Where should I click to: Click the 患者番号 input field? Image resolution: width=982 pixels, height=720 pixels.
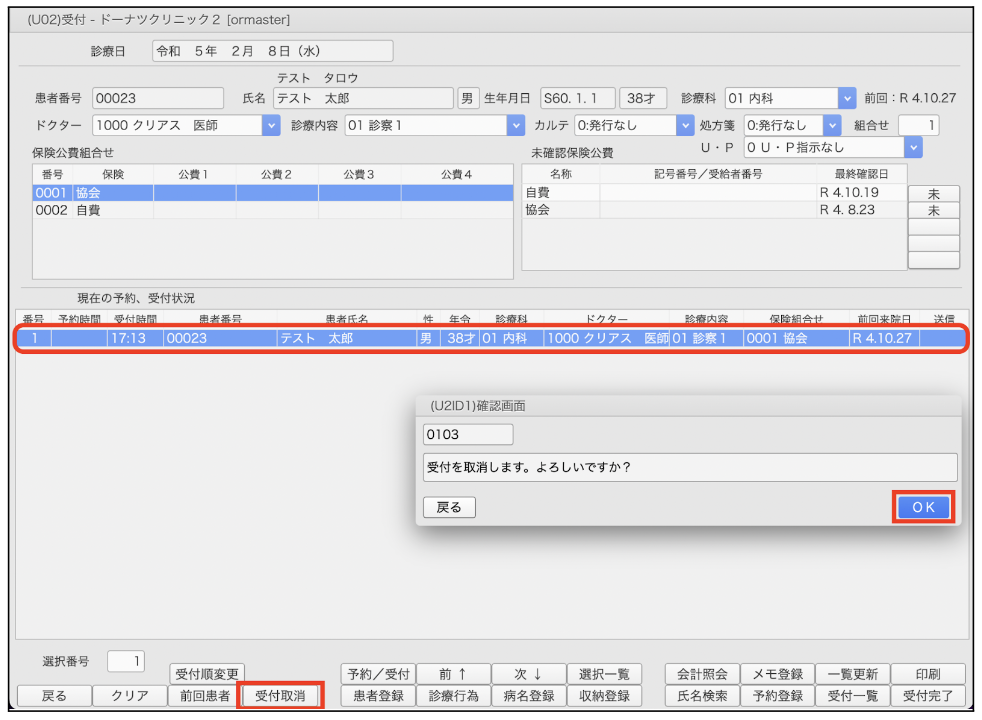tap(158, 98)
